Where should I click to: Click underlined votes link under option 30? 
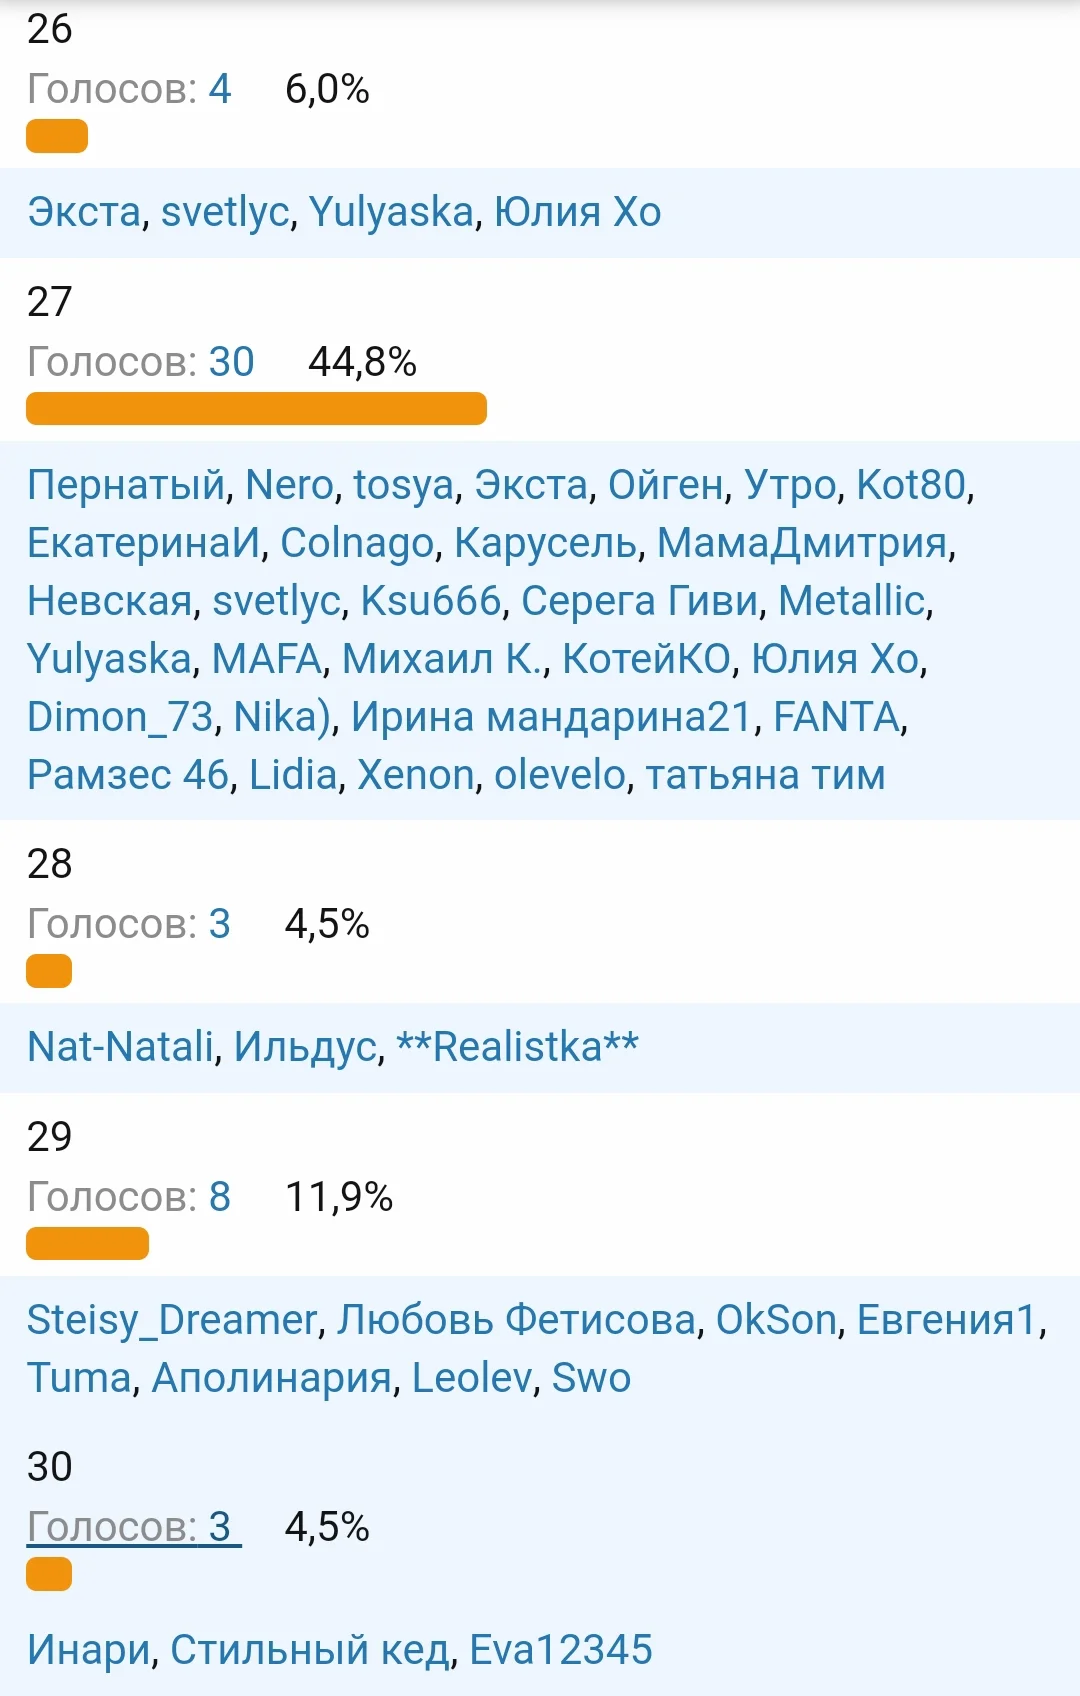point(134,1528)
